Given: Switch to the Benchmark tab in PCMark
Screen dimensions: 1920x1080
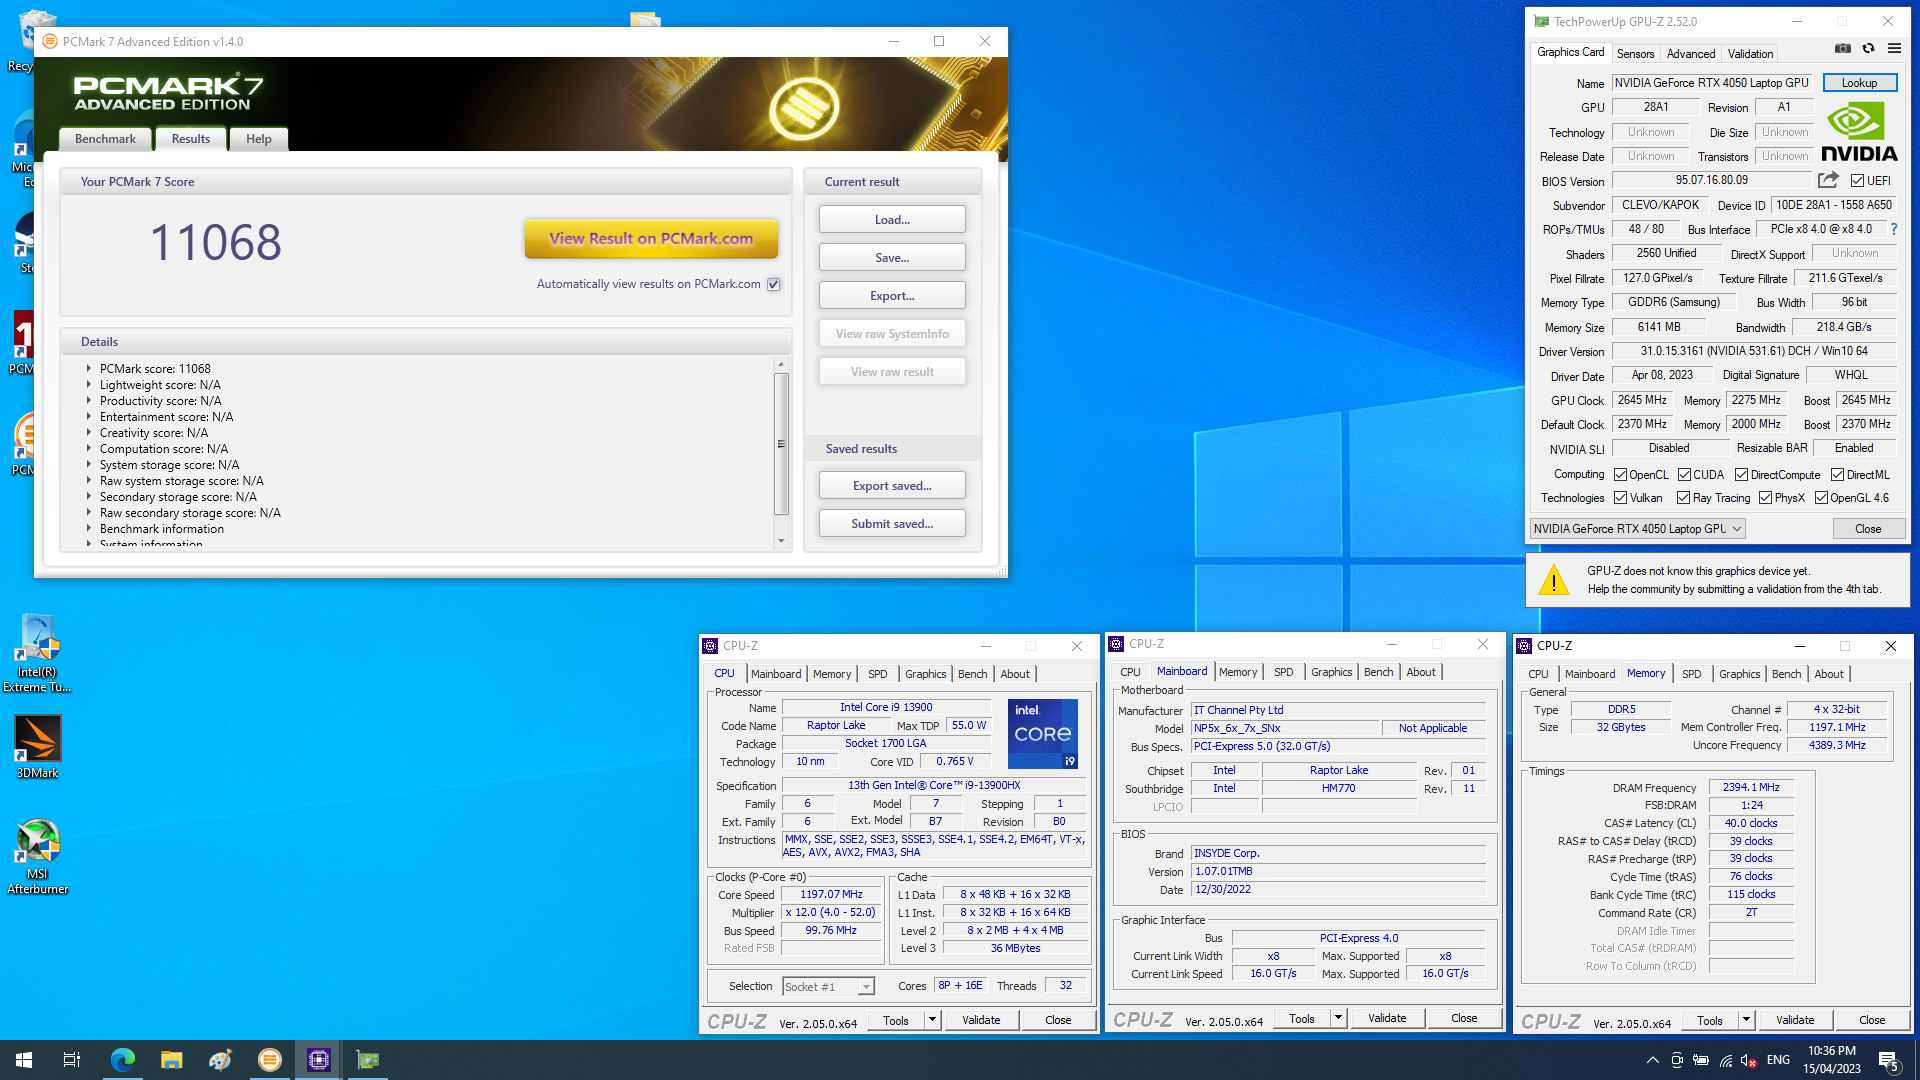Looking at the screenshot, I should click(x=105, y=139).
